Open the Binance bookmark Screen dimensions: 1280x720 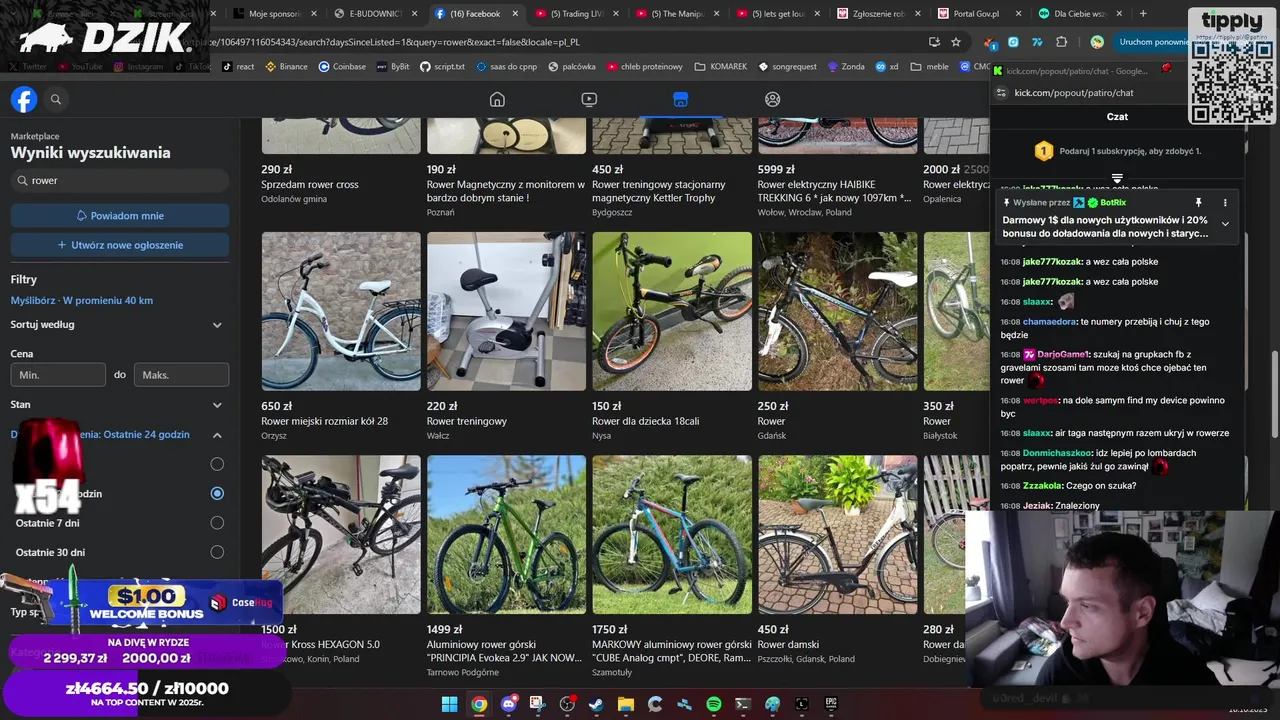coord(286,66)
